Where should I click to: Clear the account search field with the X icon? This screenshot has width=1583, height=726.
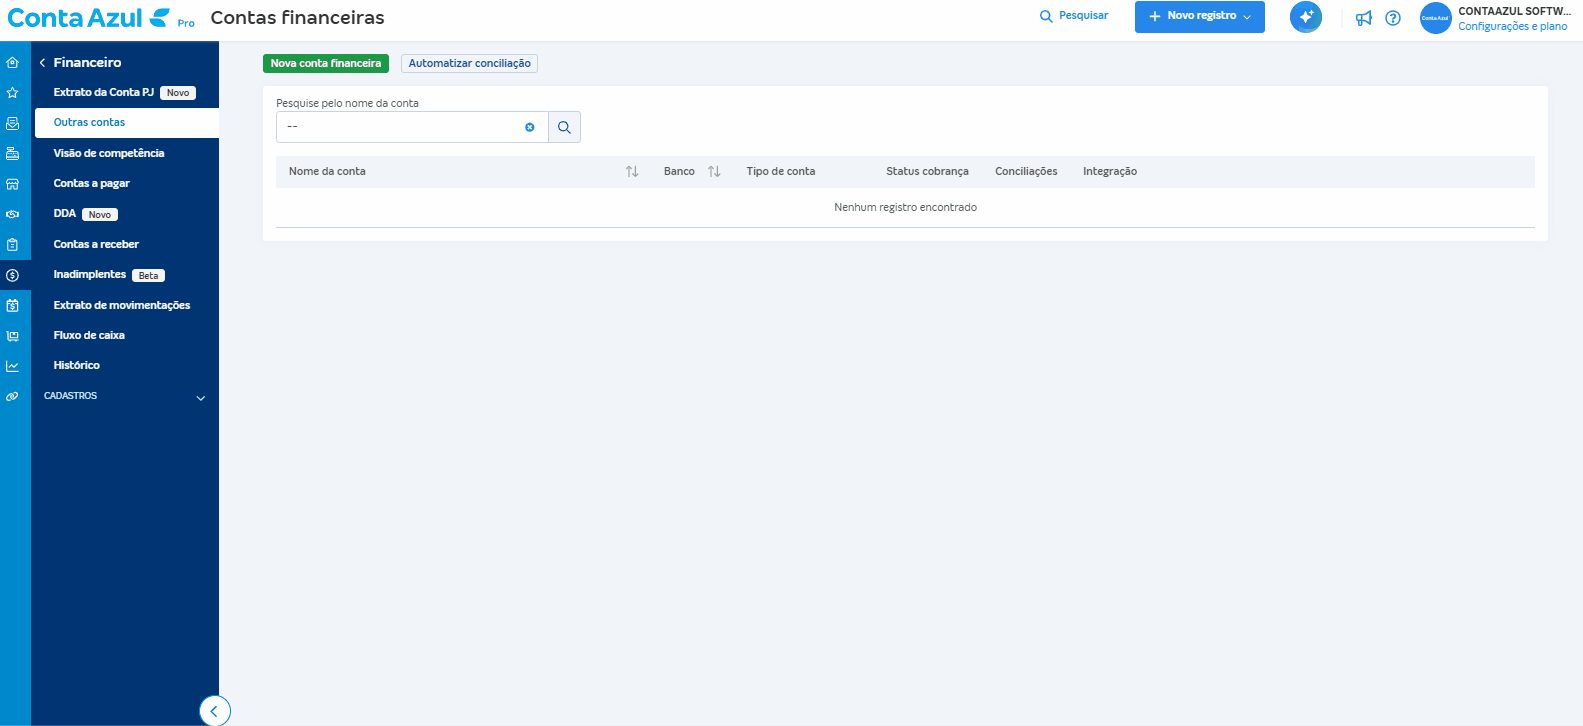click(x=530, y=127)
